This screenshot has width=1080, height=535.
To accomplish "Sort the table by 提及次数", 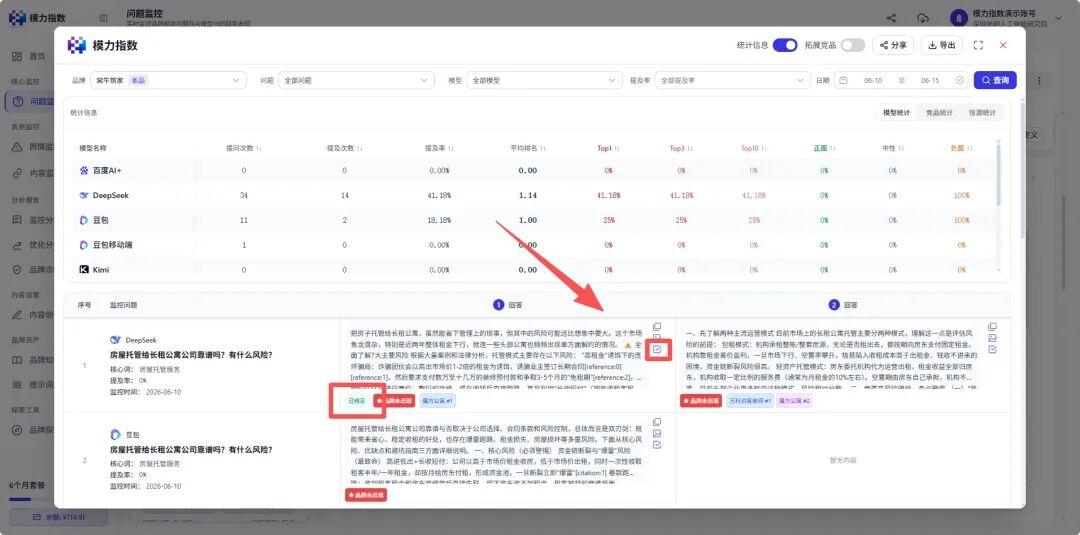I will click(x=360, y=148).
